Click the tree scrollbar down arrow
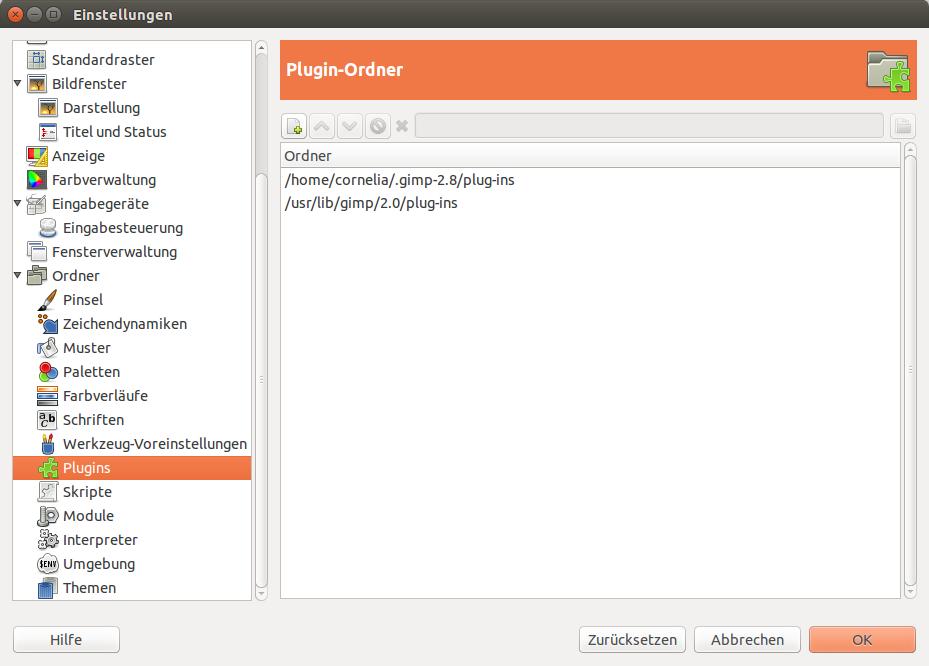 (x=261, y=593)
